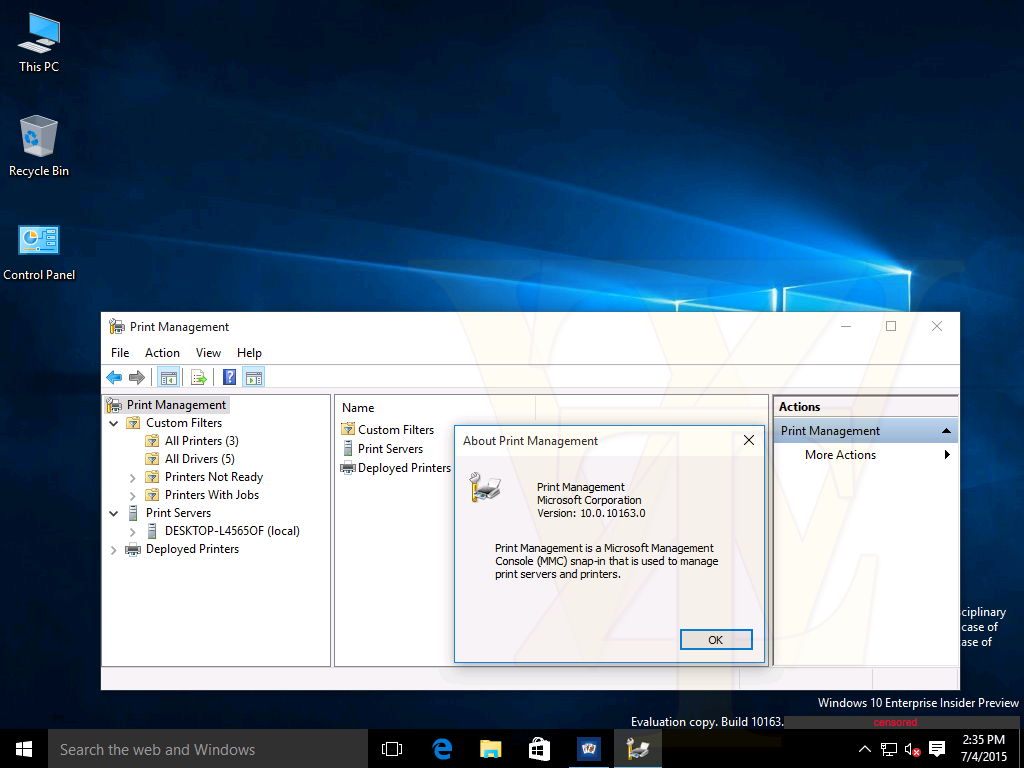This screenshot has height=768, width=1024.
Task: Collapse the Custom Filters tree node
Action: [114, 423]
